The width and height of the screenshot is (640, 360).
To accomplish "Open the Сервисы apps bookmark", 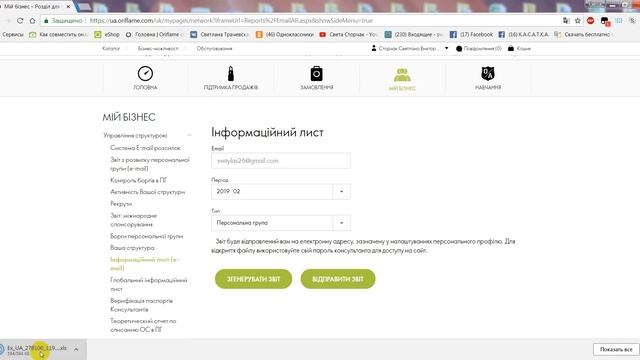I will 12,35.
